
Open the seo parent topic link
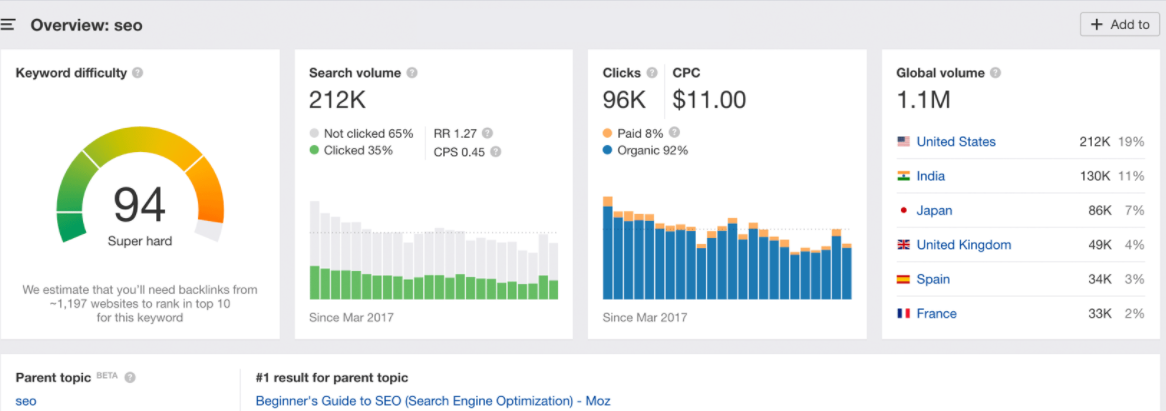point(26,401)
